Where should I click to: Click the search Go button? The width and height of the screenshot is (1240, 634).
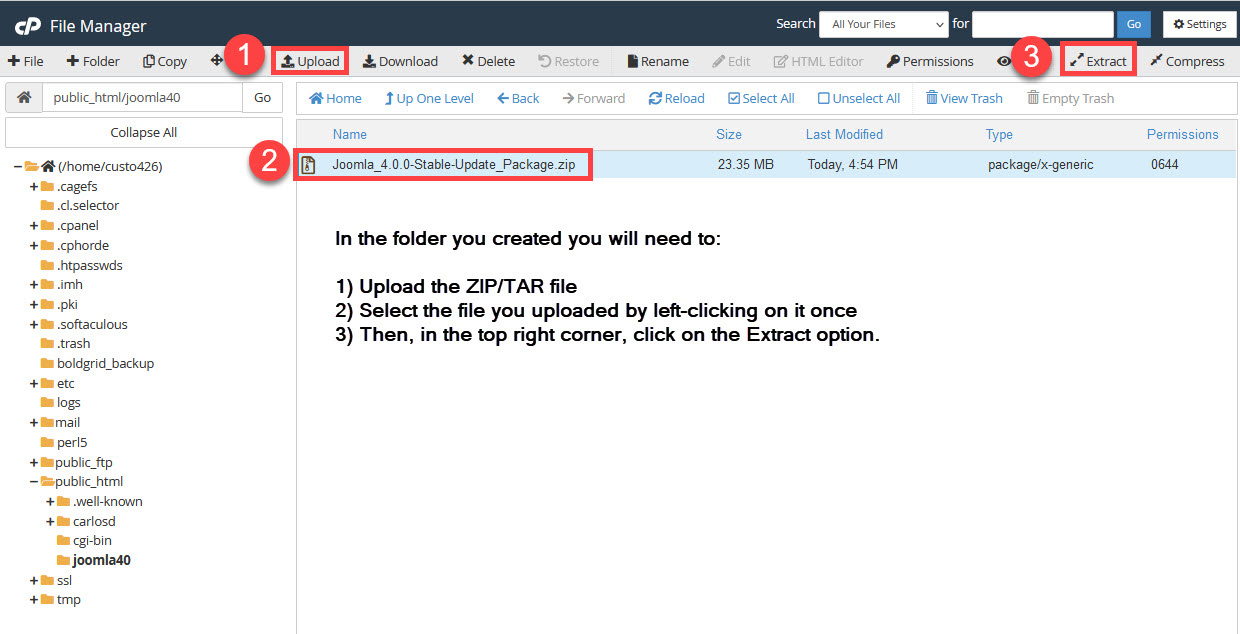tap(1134, 24)
